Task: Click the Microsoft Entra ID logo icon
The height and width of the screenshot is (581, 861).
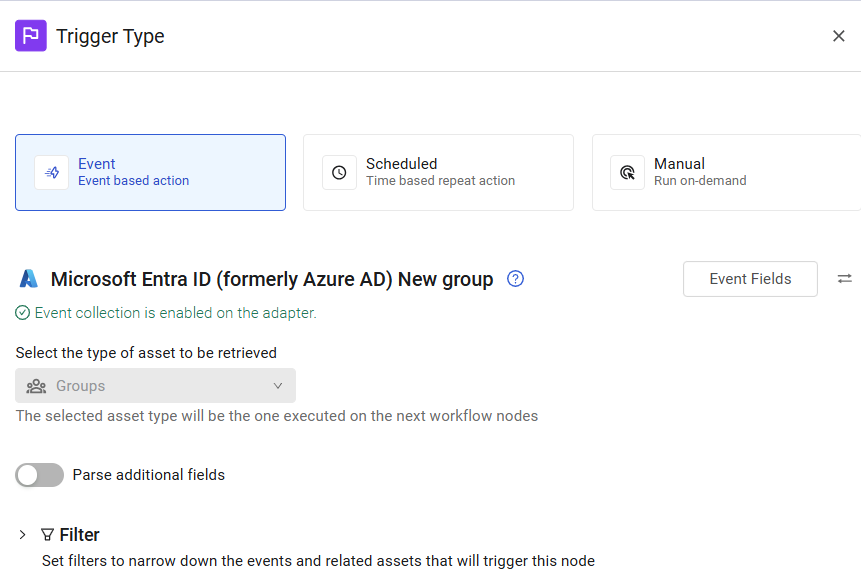Action: (29, 279)
